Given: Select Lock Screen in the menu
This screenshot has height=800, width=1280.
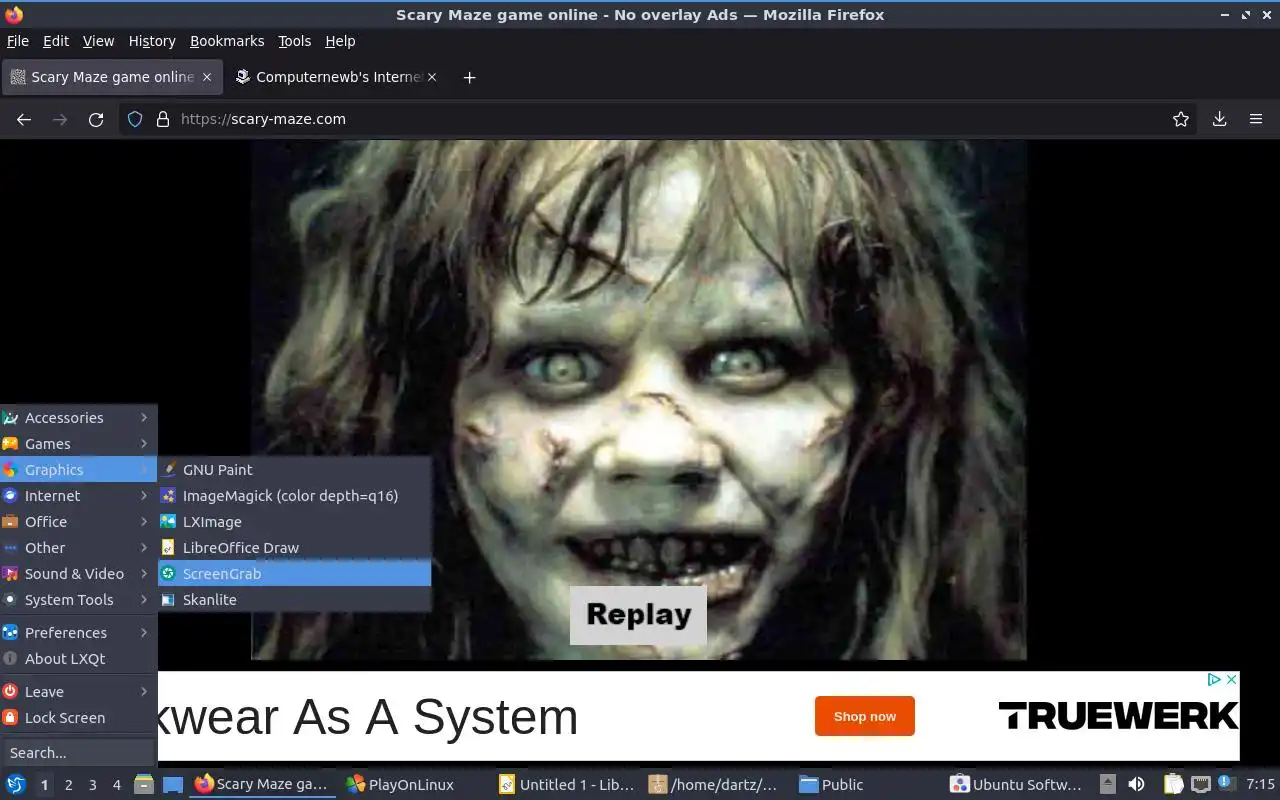Looking at the screenshot, I should click(77, 718).
